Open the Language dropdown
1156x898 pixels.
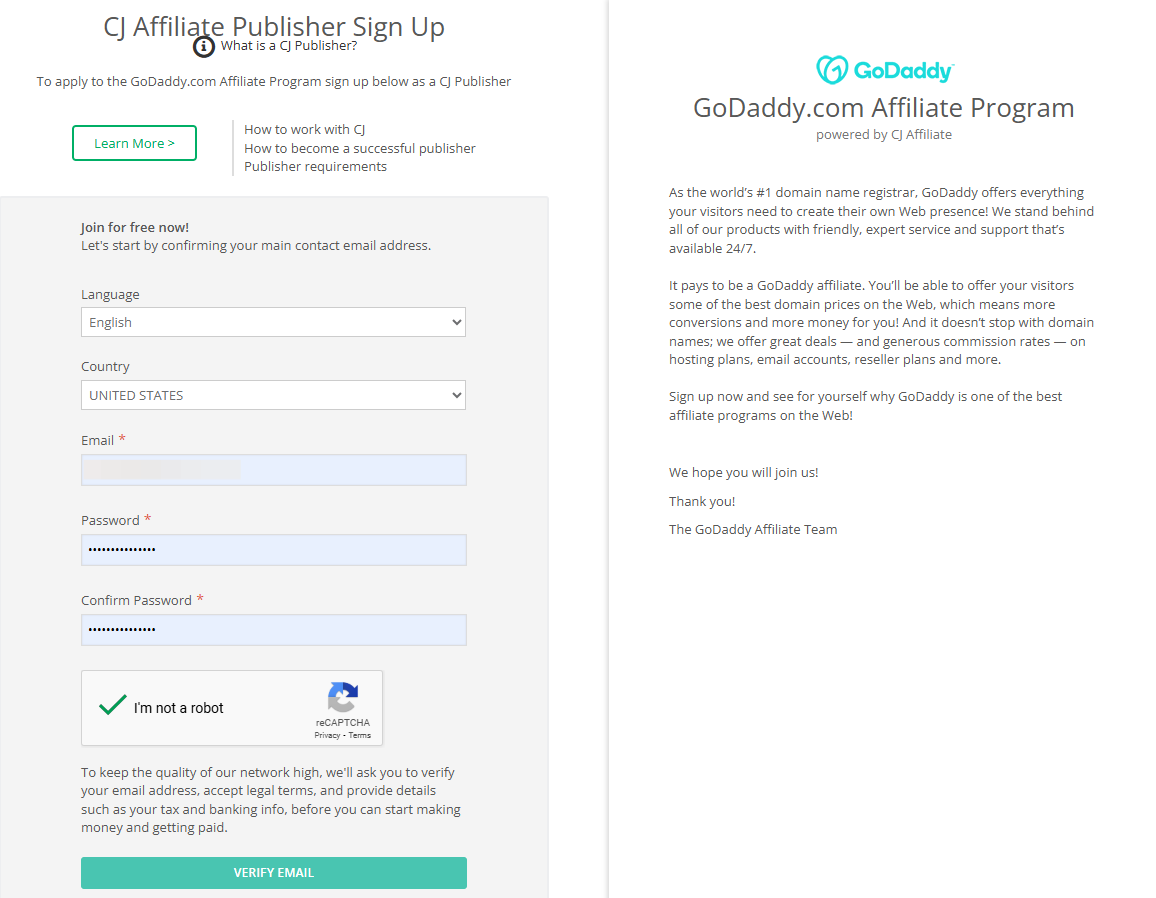tap(273, 322)
